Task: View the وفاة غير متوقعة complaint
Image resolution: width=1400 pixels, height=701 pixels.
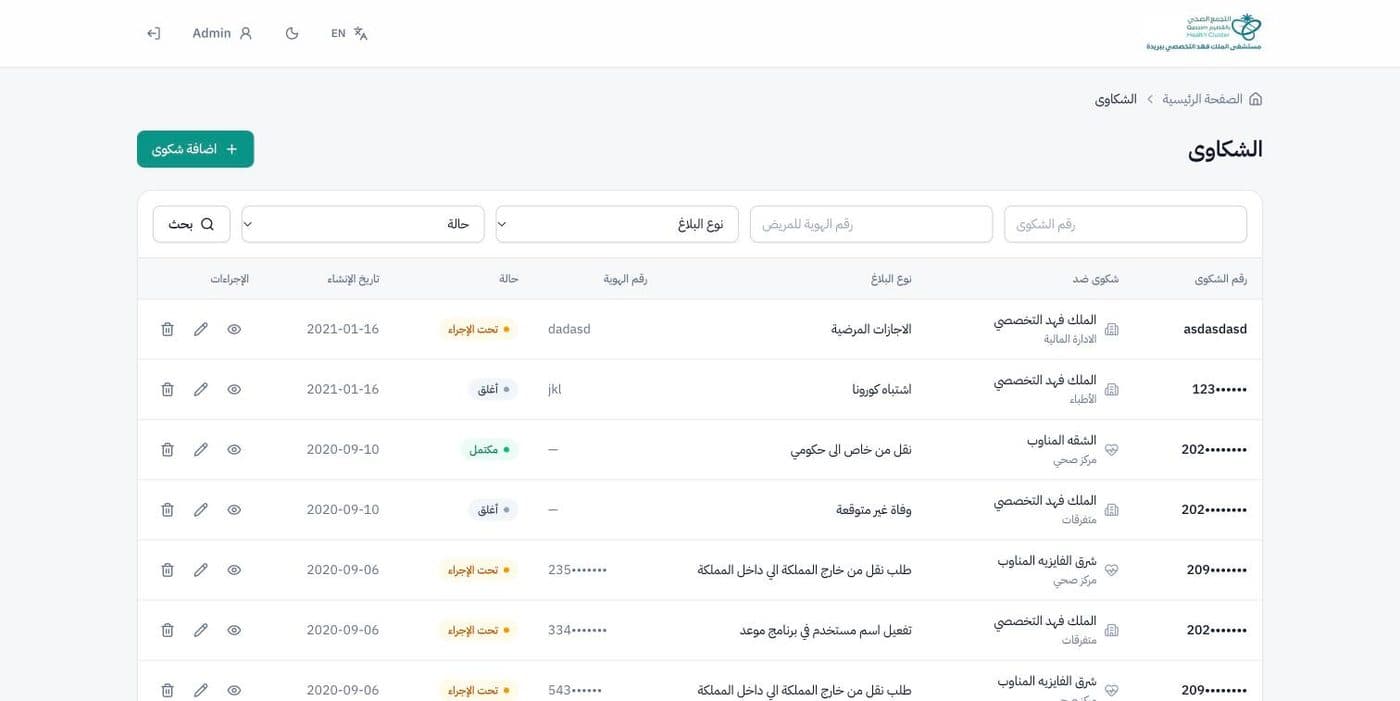Action: click(234, 510)
